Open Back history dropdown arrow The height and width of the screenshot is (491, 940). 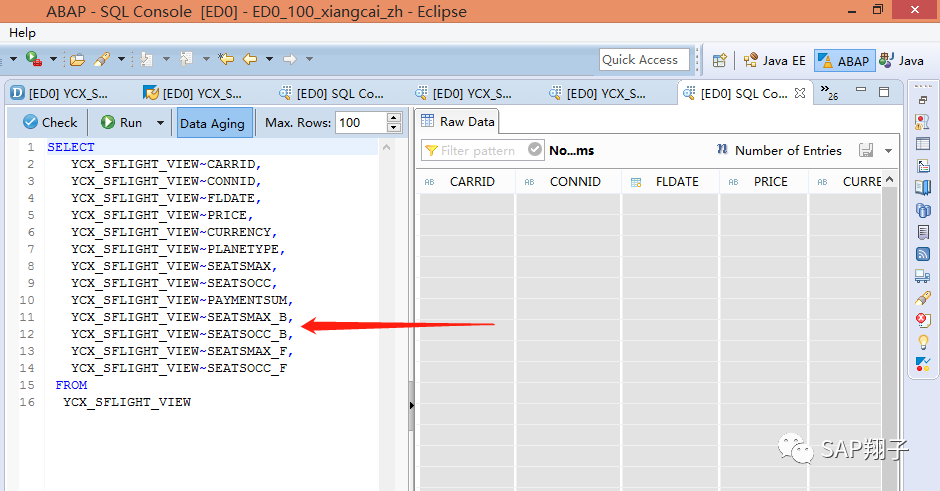point(269,59)
